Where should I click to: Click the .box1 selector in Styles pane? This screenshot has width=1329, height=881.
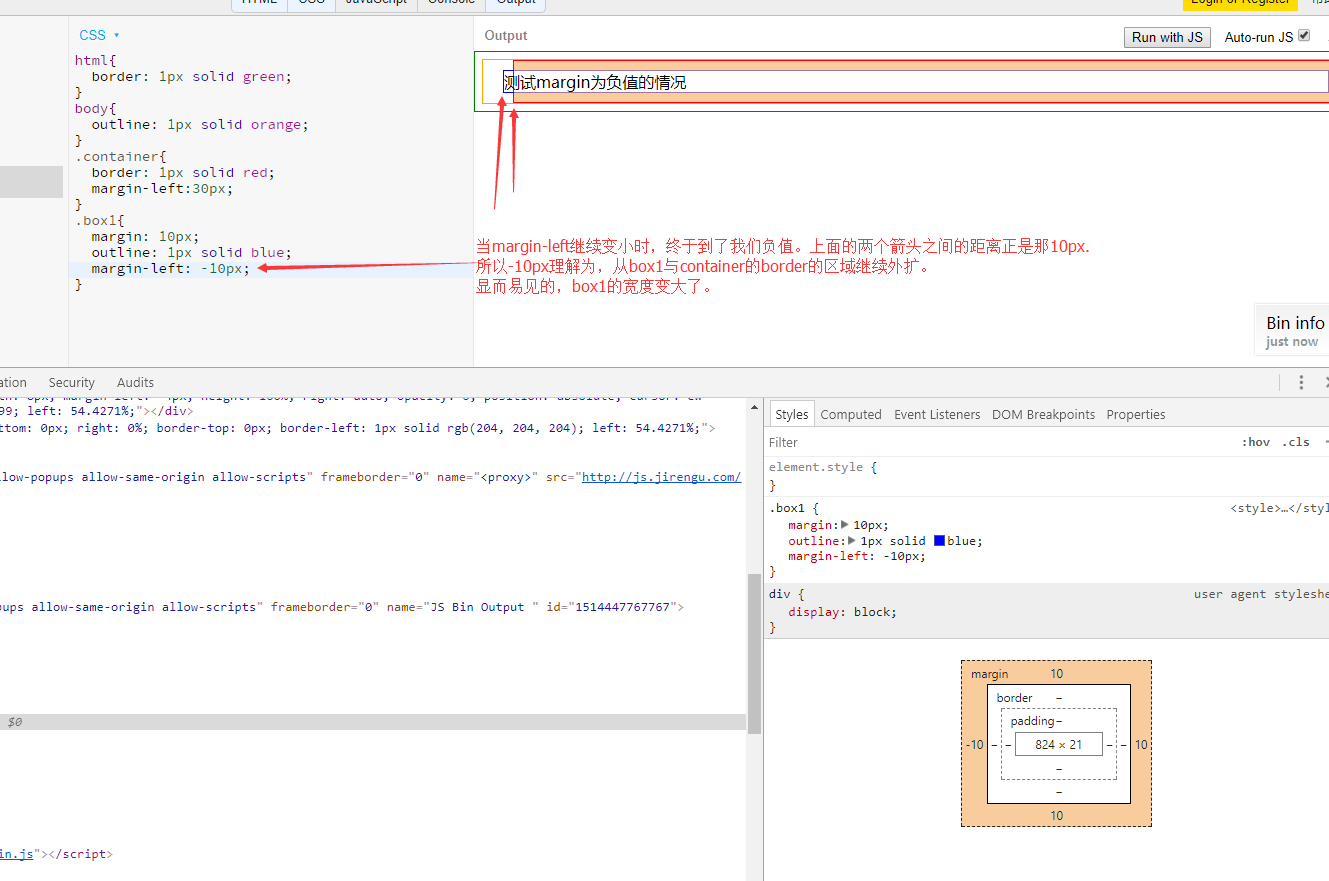click(789, 509)
